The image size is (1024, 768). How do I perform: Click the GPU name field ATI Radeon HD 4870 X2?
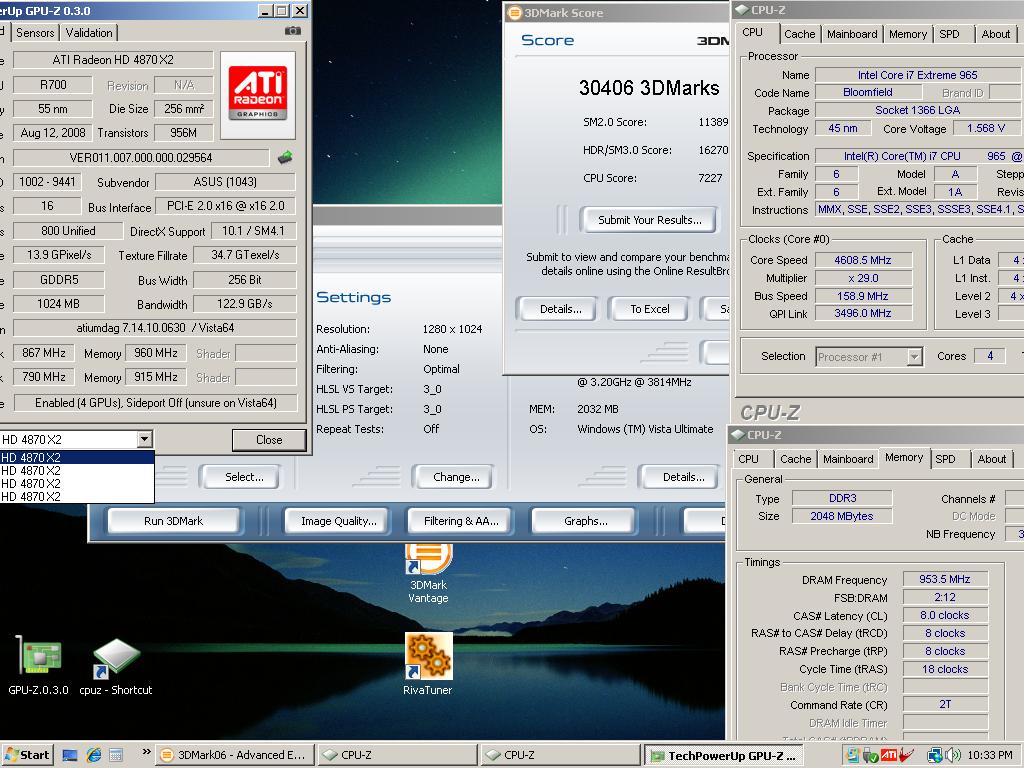coord(113,60)
